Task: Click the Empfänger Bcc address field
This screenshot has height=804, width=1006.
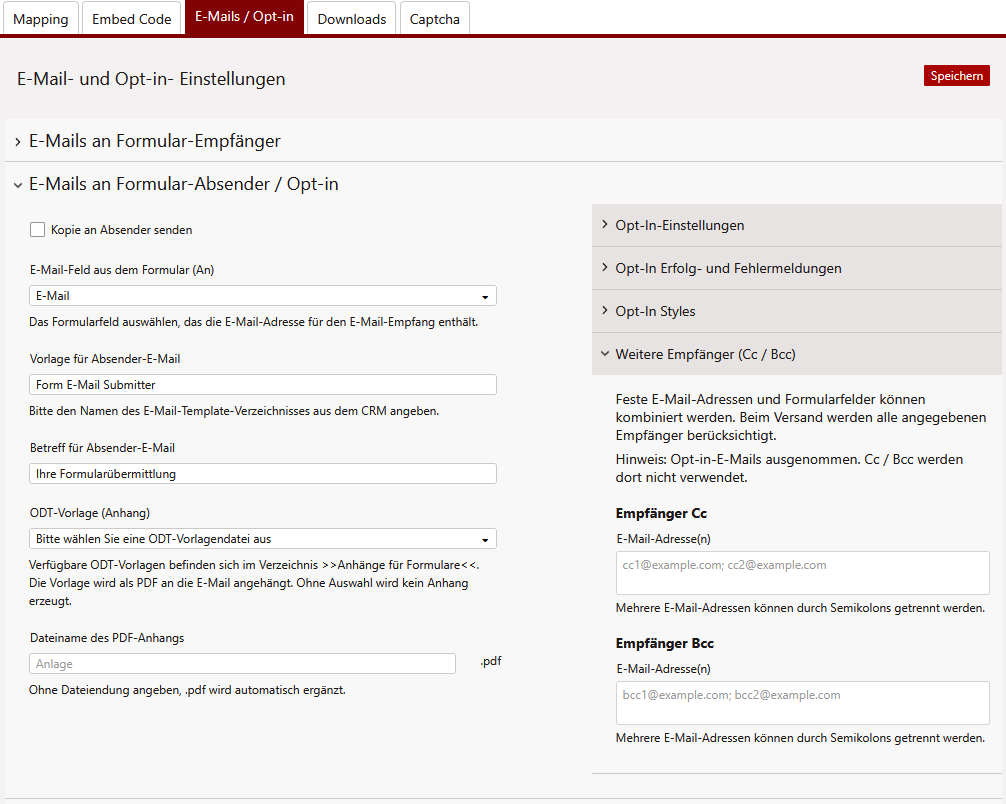Action: [x=802, y=703]
